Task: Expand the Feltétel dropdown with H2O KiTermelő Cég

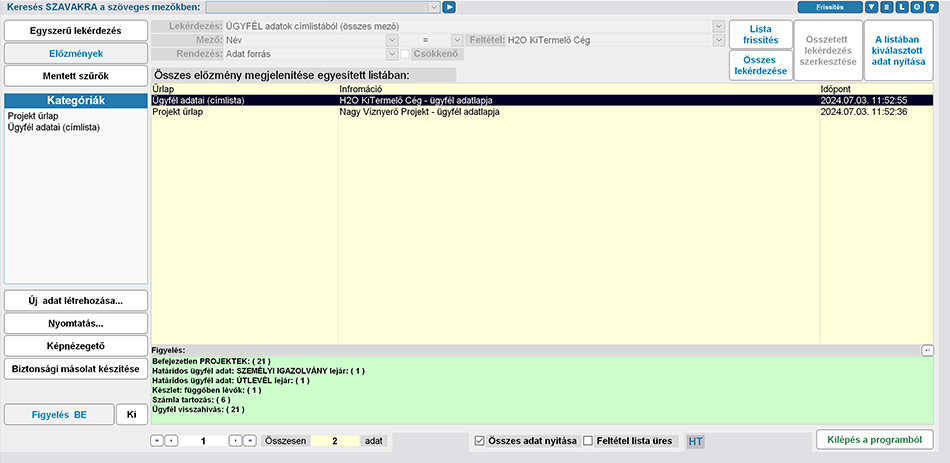Action: pos(718,39)
